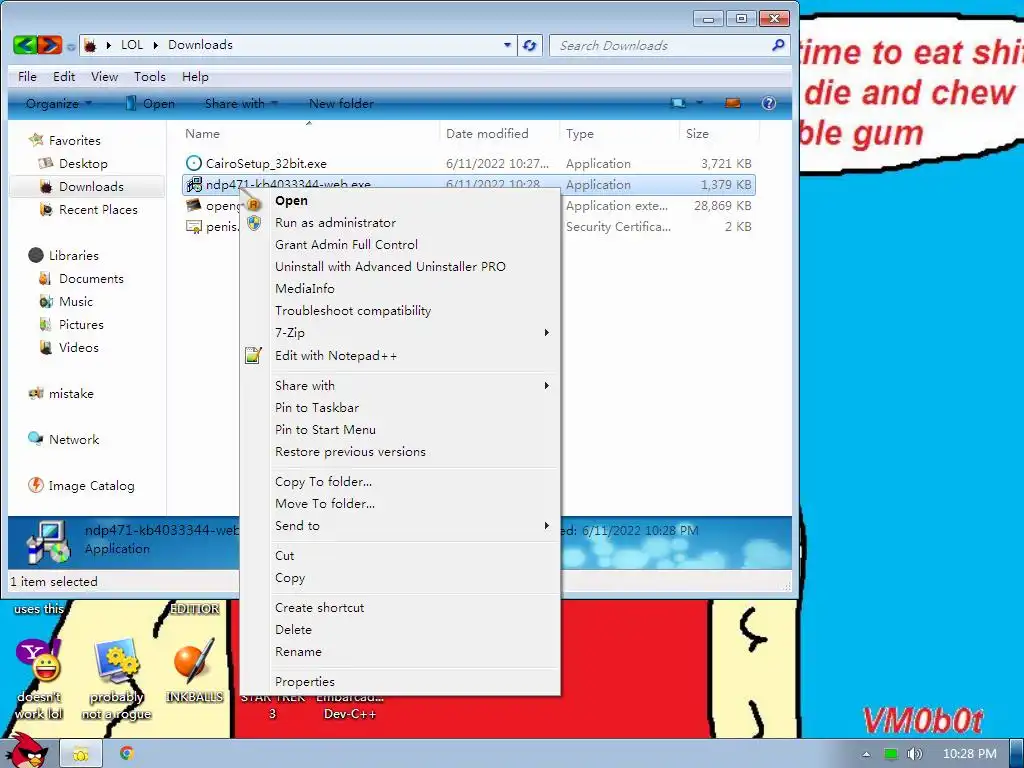The image size is (1024, 768).
Task: Click the shield icon next to Run as administrator
Action: [x=254, y=223]
